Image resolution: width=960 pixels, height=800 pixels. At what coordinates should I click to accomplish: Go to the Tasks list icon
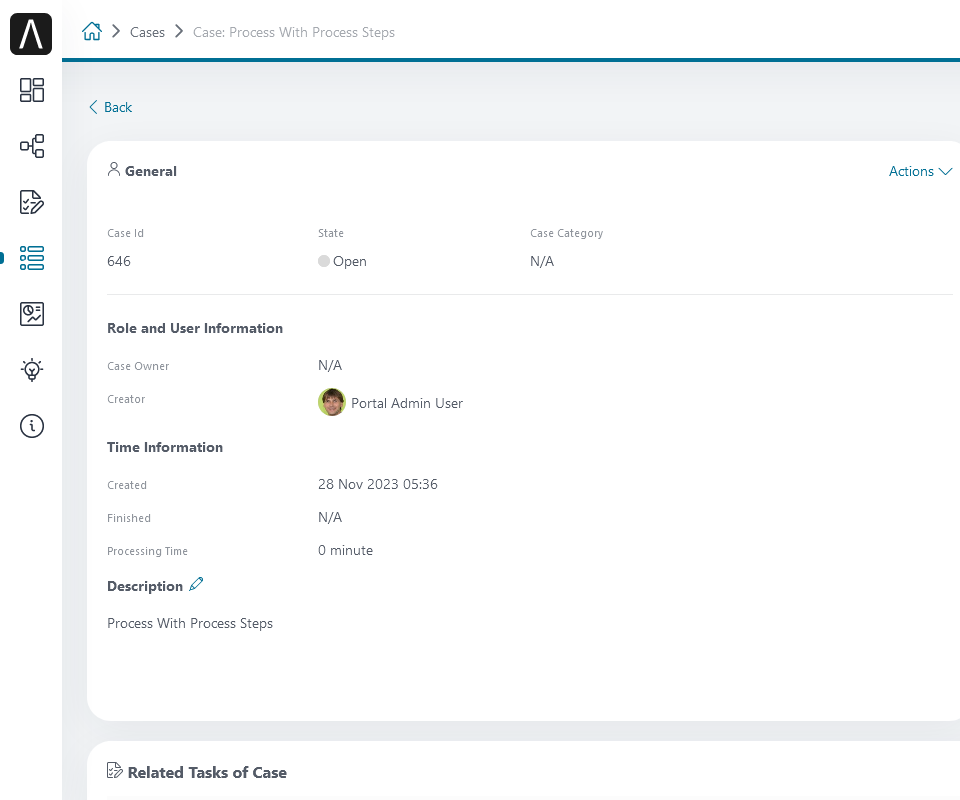32,202
